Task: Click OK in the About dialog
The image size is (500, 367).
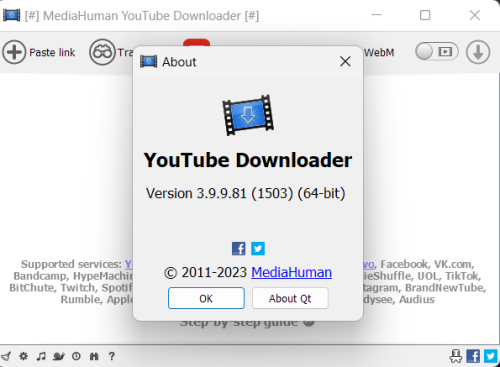Action: pos(206,298)
